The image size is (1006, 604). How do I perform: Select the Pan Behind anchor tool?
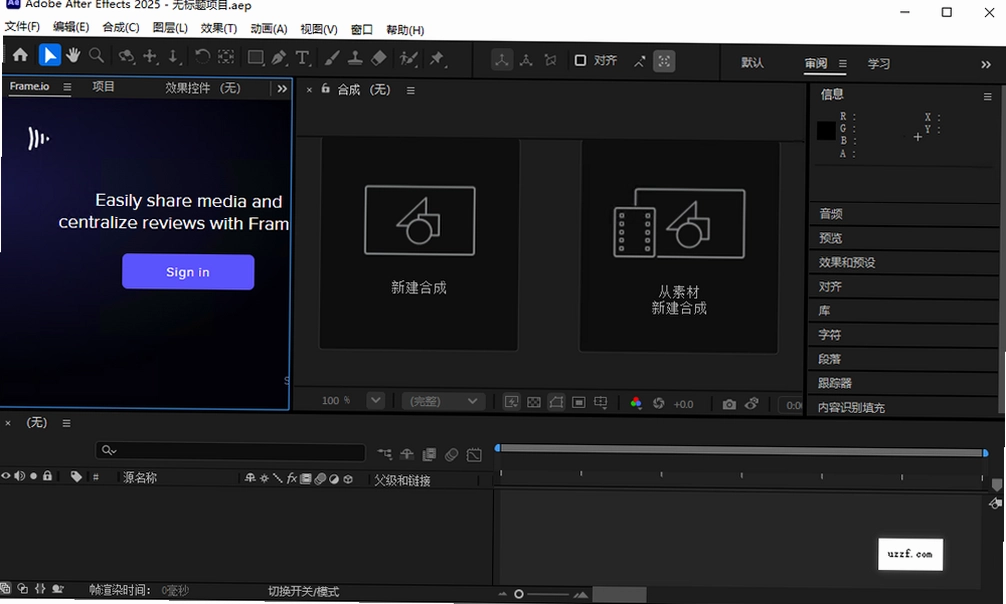point(225,57)
